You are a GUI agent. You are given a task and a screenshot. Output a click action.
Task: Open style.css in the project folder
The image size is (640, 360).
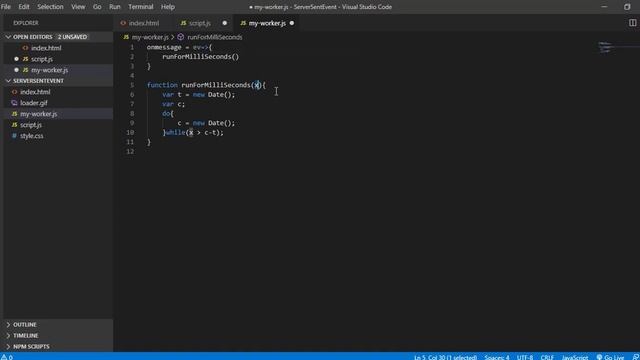click(32, 136)
